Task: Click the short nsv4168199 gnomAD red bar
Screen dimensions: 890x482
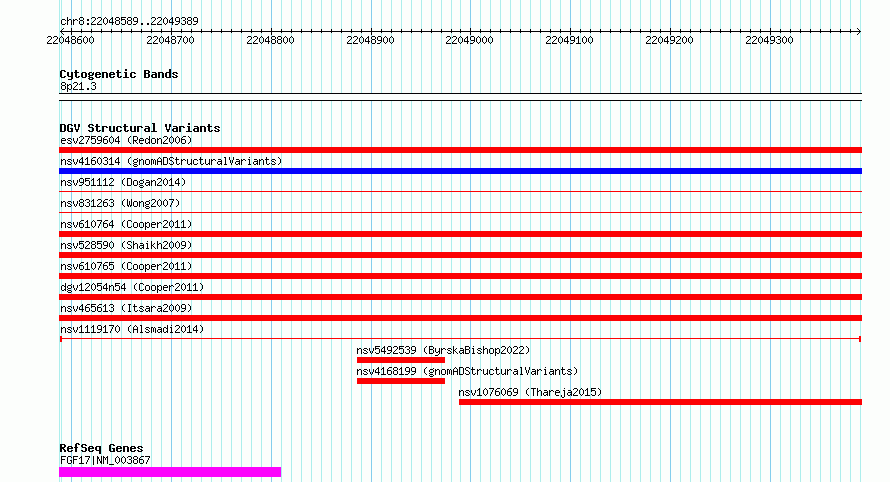Action: pyautogui.click(x=401, y=381)
